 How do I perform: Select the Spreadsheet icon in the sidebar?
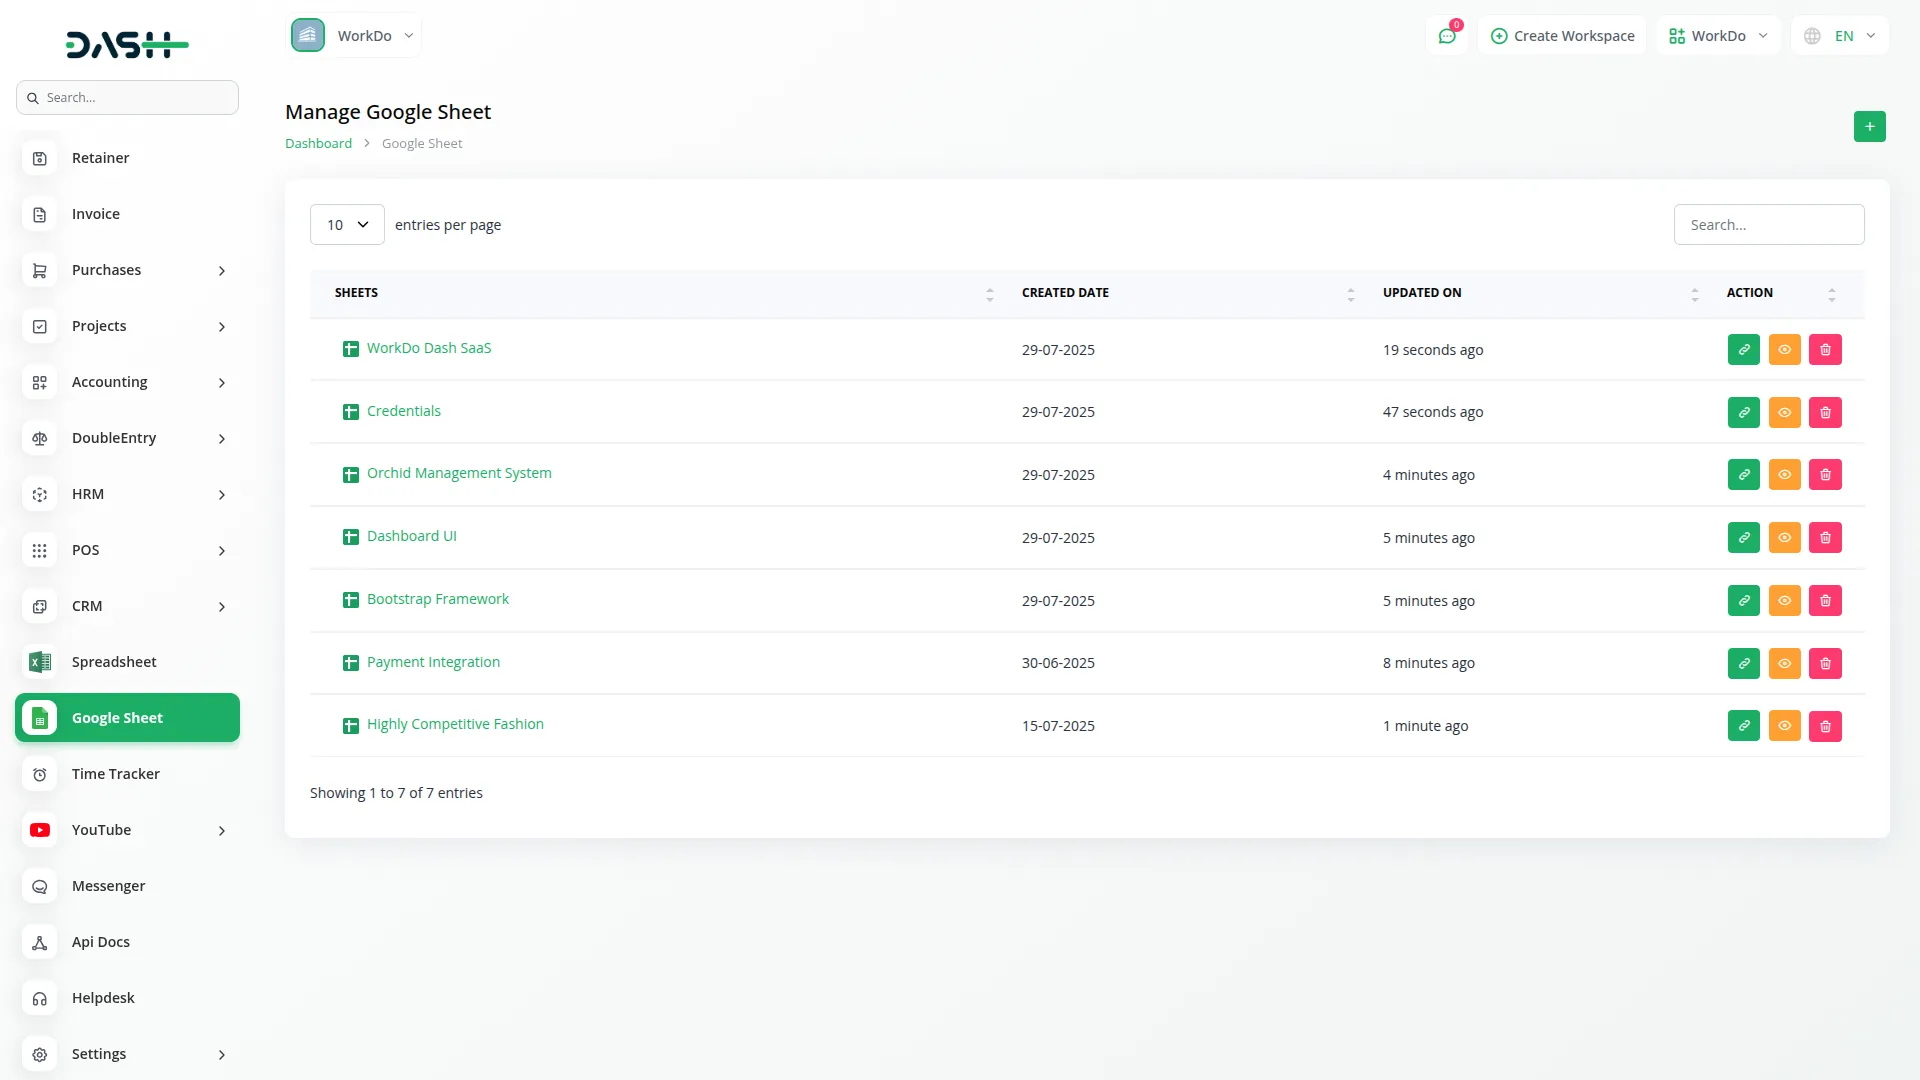tap(39, 661)
